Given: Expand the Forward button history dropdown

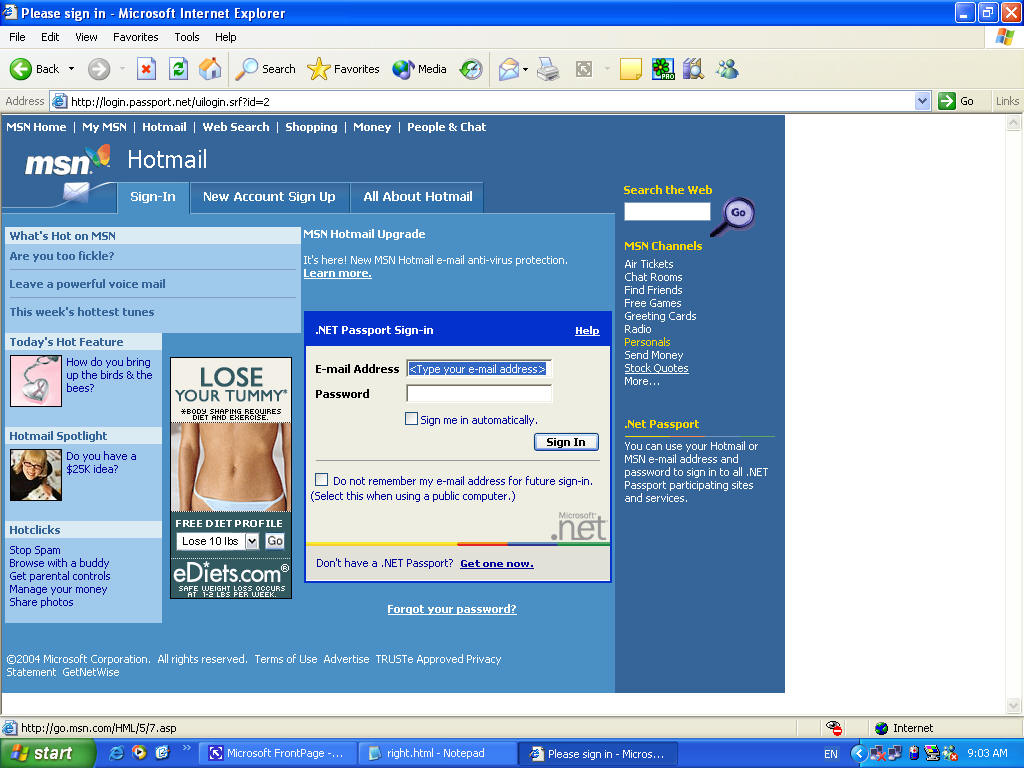Looking at the screenshot, I should (122, 69).
